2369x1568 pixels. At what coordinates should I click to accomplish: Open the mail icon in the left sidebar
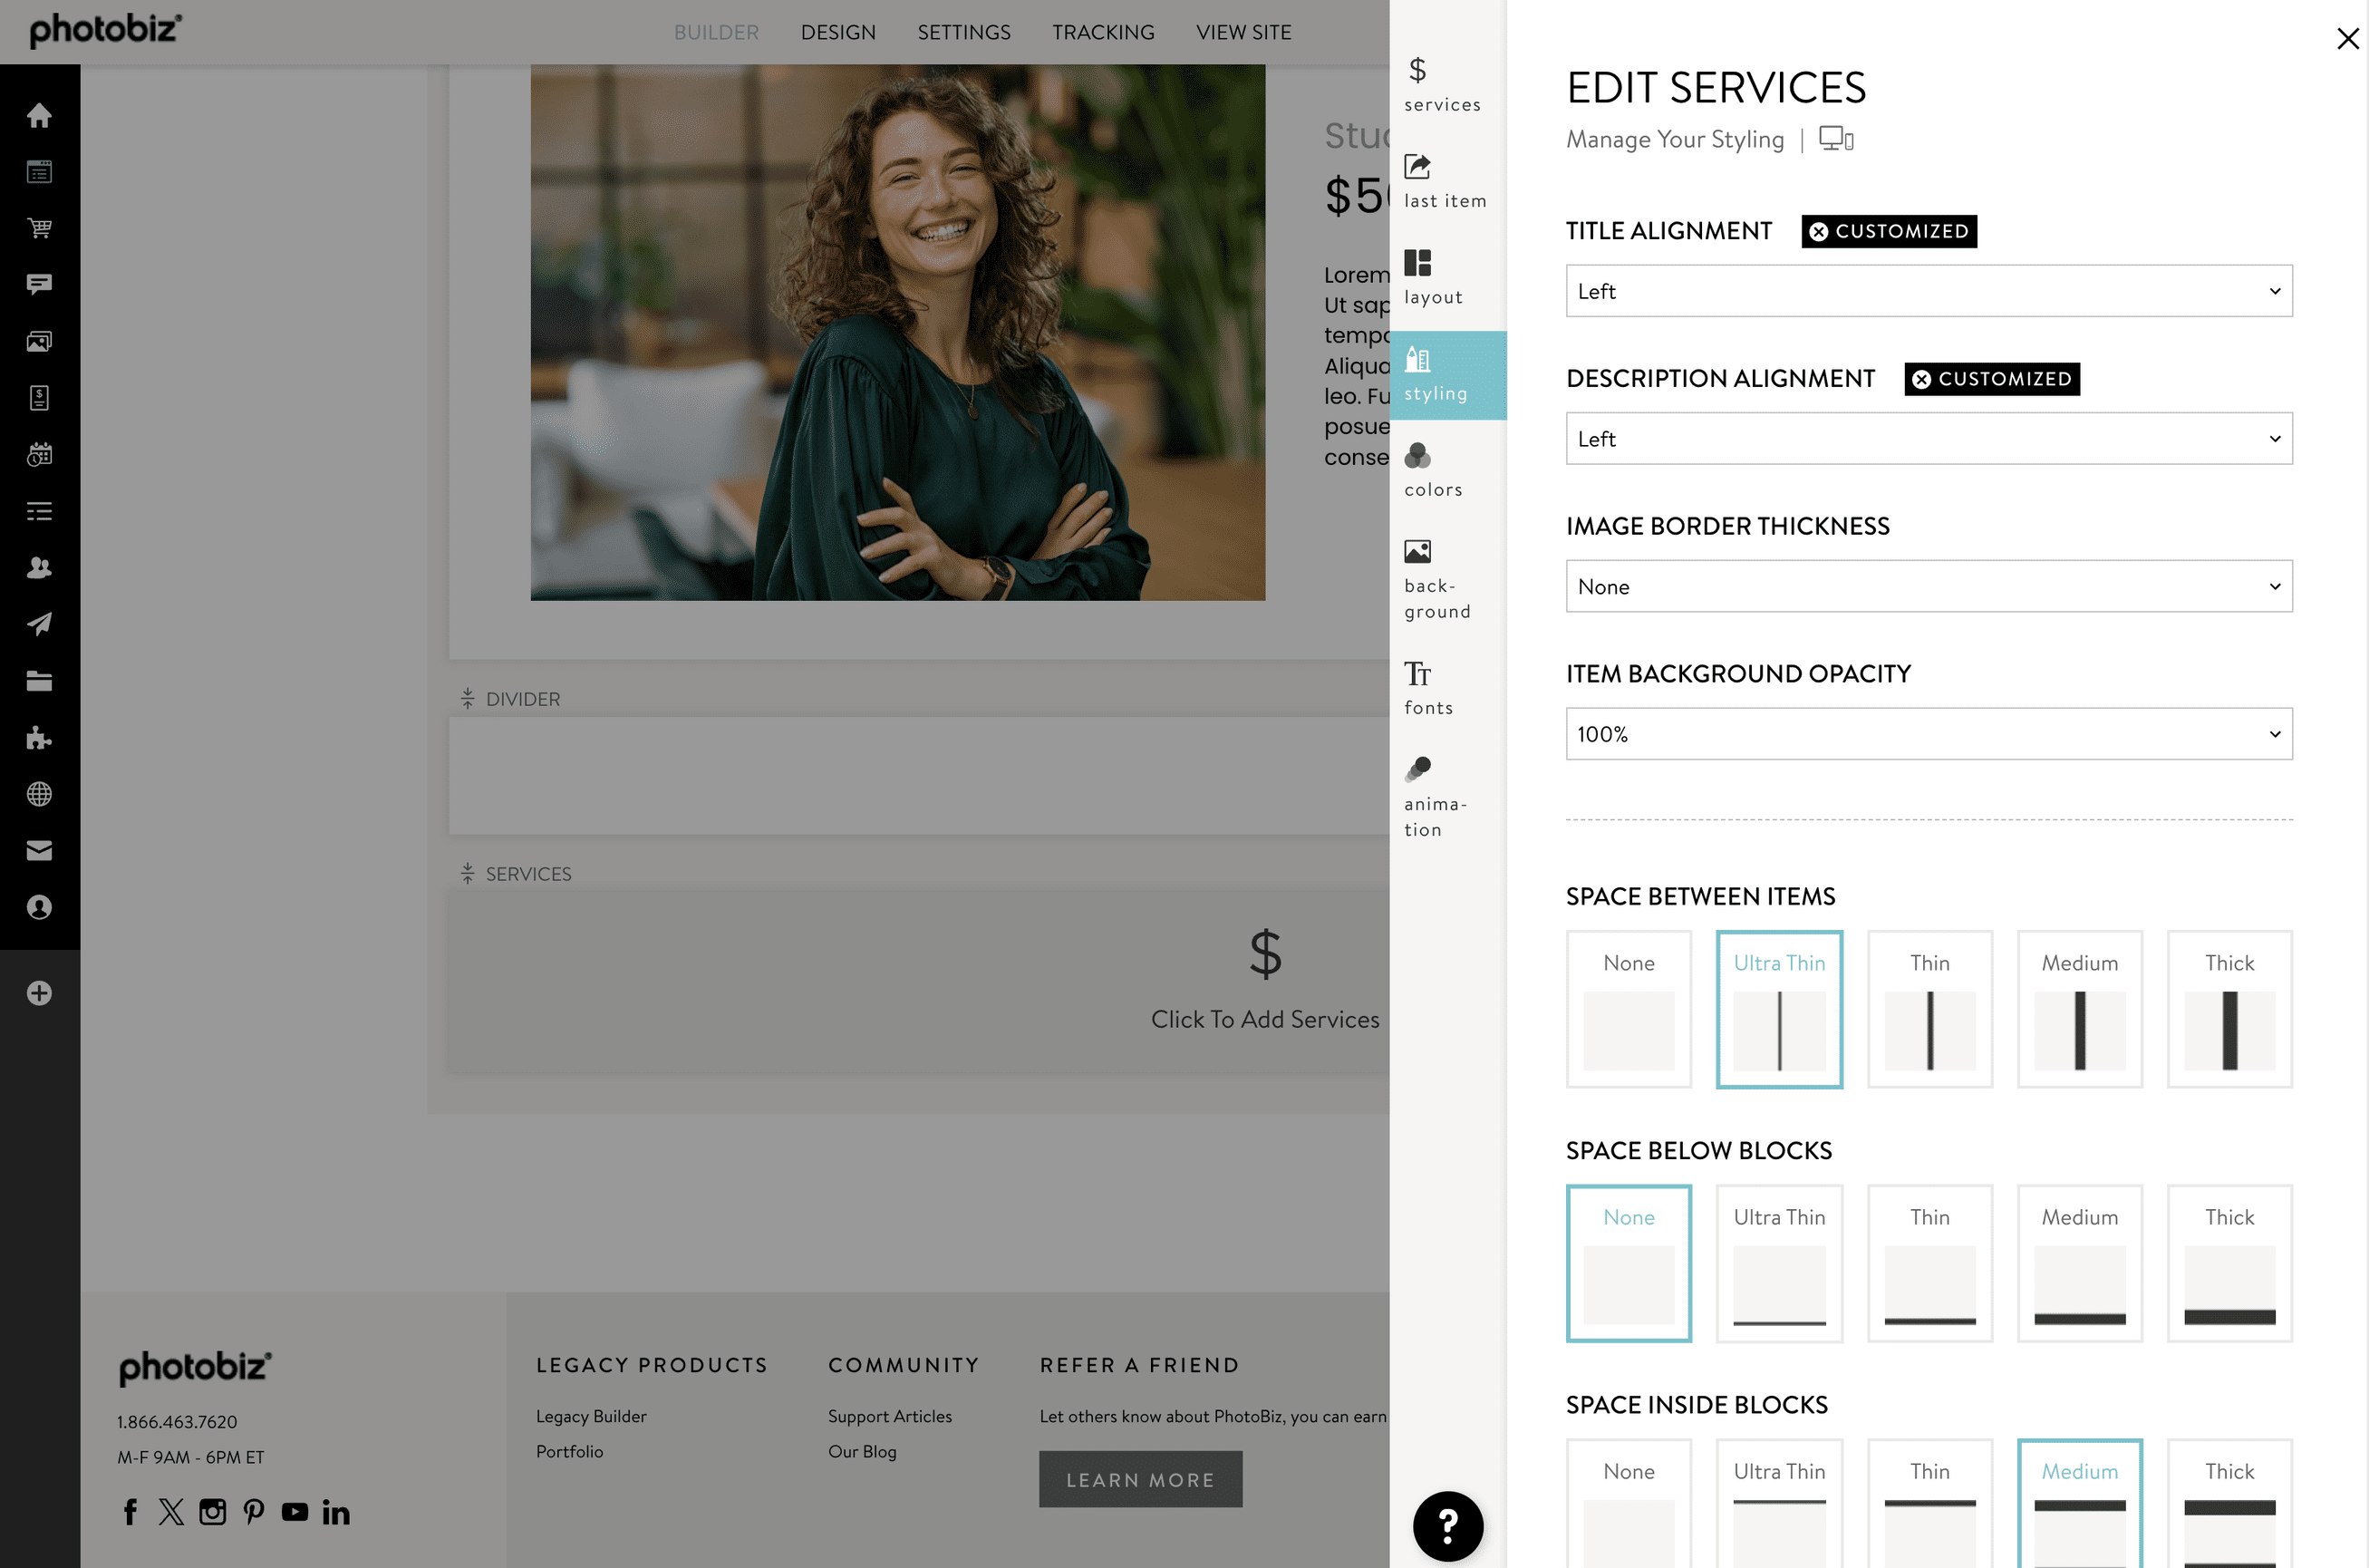(40, 850)
